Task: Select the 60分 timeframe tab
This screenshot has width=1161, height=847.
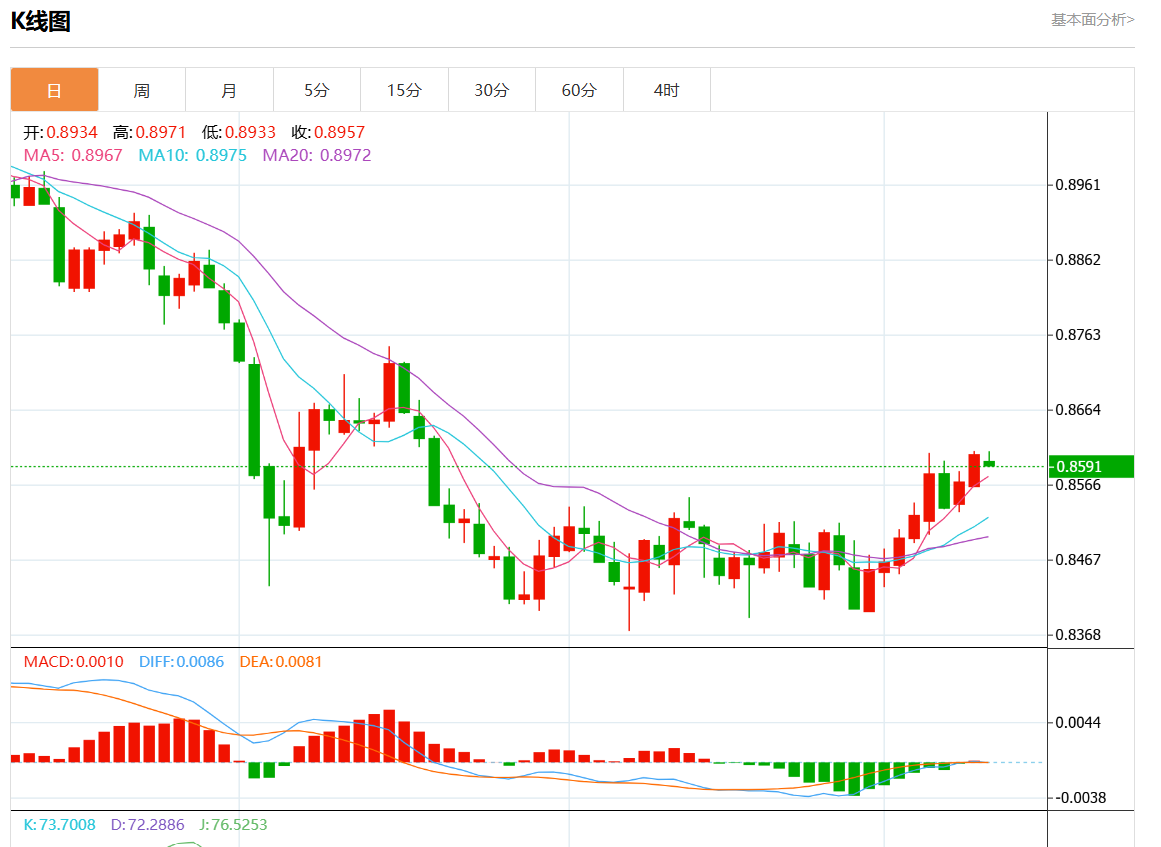Action: (x=579, y=90)
